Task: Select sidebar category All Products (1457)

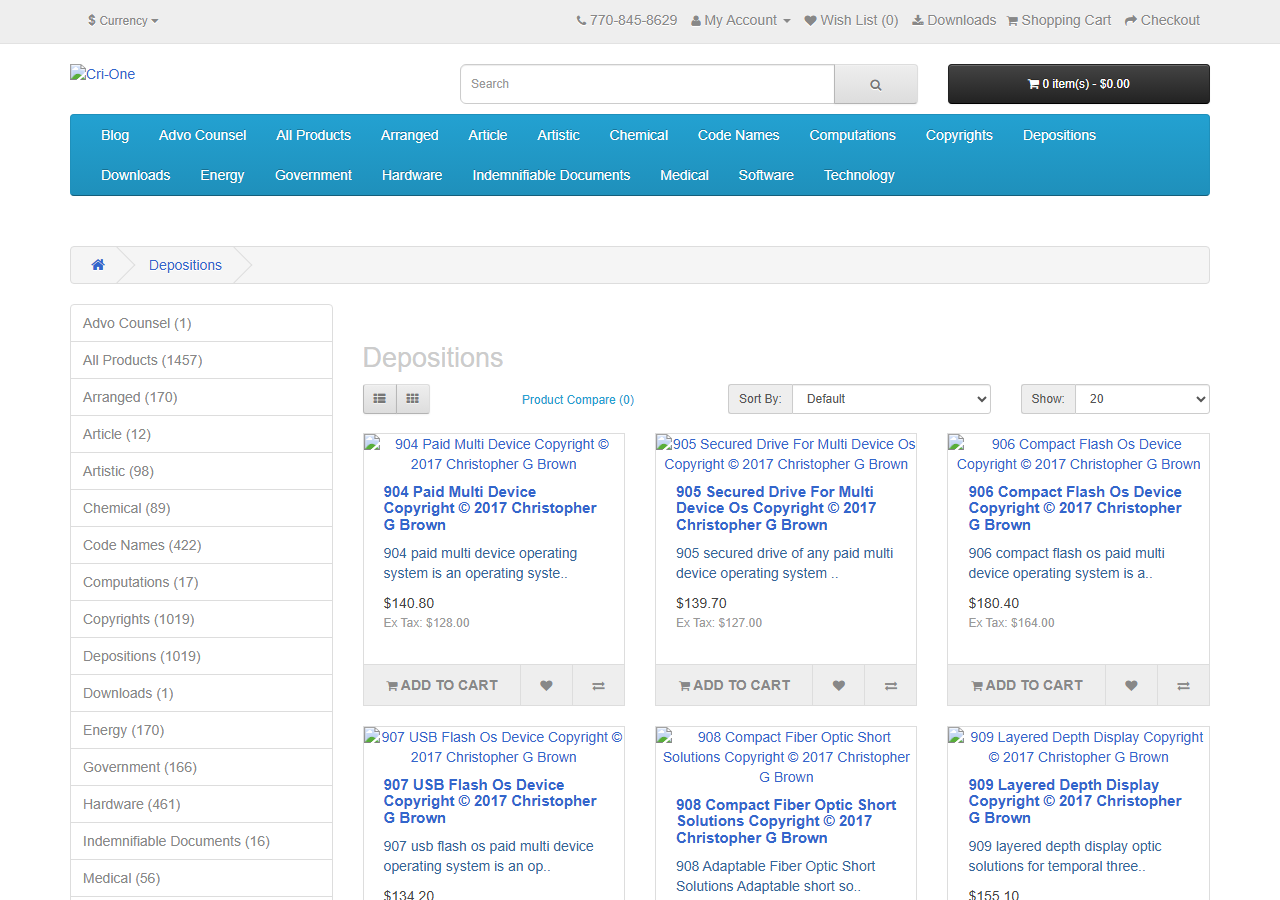Action: coord(201,360)
